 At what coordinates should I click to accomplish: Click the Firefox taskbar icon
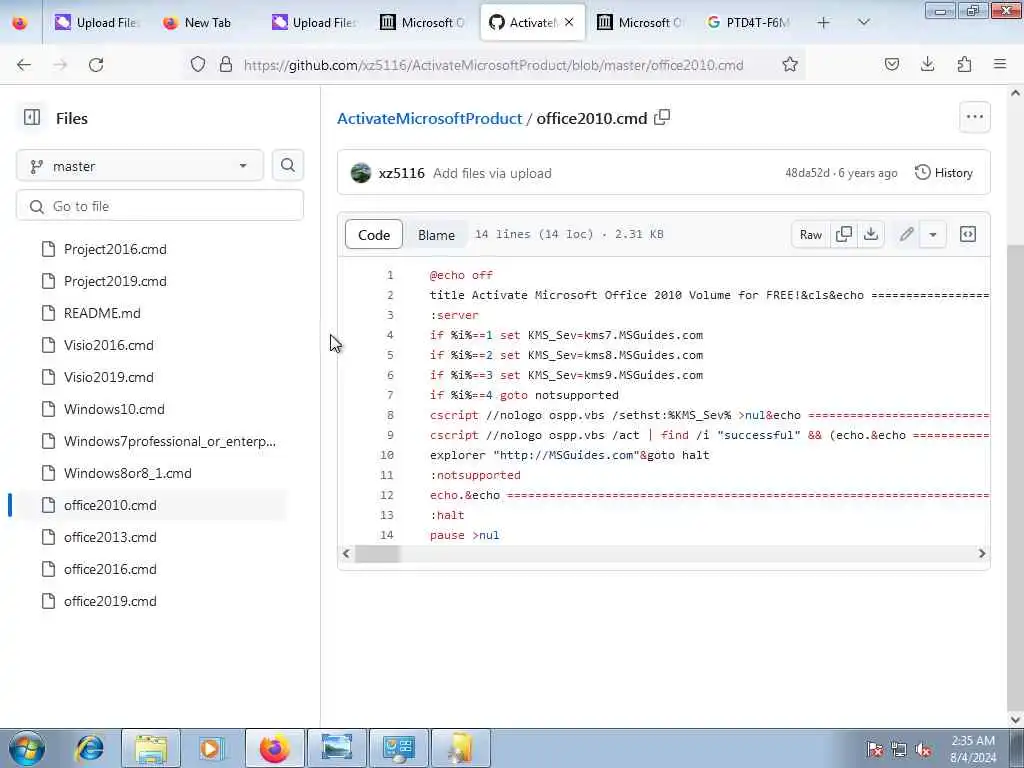(274, 748)
